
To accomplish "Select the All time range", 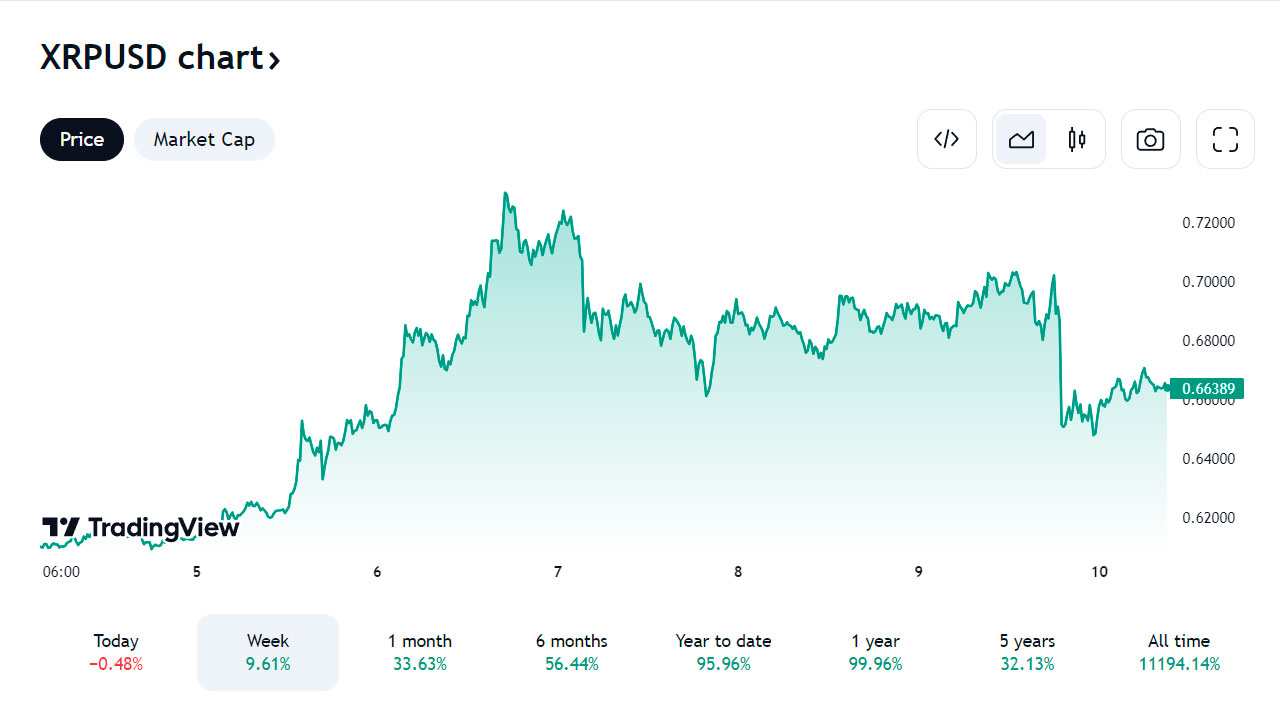I will tap(1180, 652).
